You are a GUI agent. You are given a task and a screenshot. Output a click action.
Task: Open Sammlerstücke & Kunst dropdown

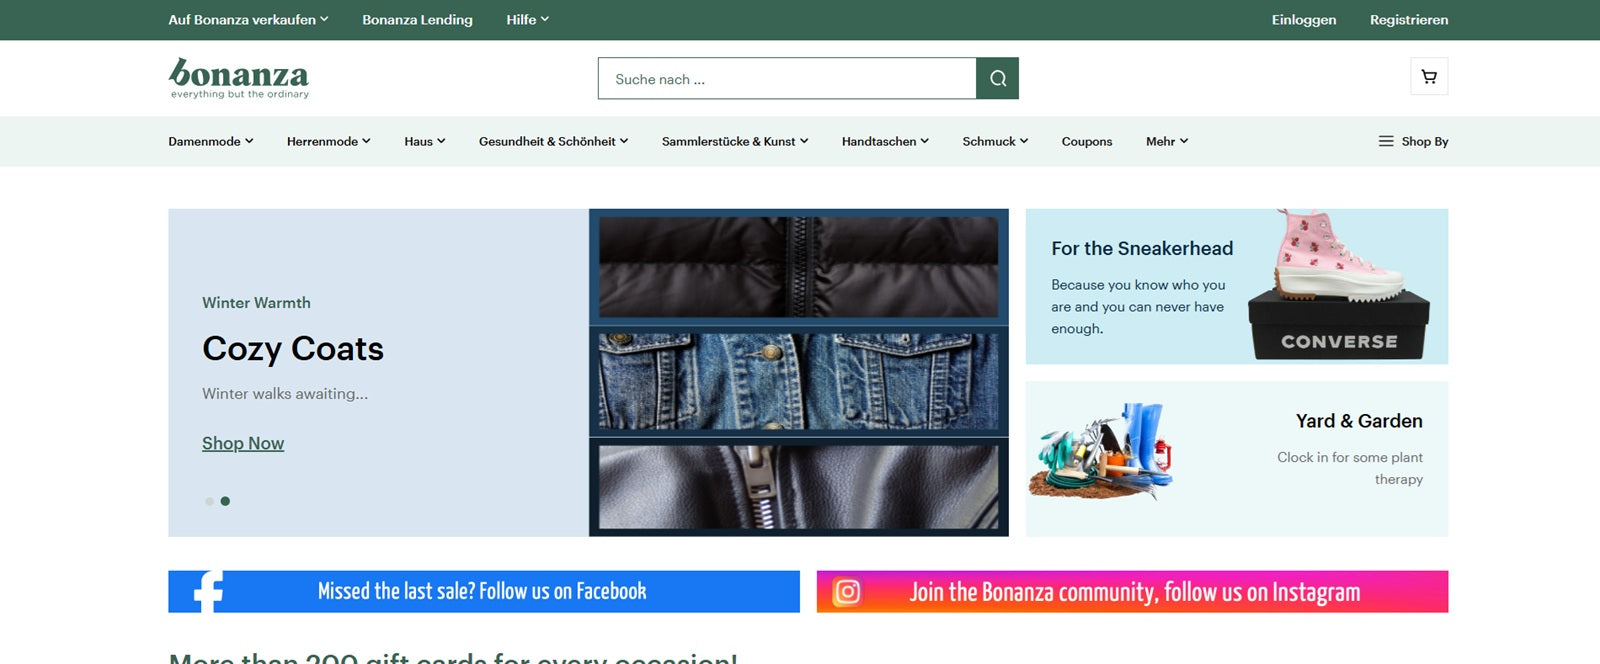[735, 141]
